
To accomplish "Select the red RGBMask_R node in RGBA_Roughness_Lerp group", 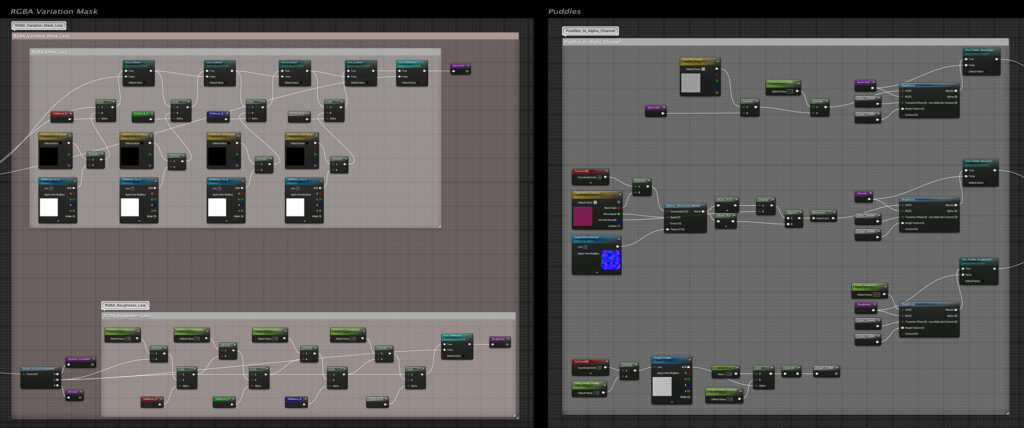I will click(x=152, y=401).
